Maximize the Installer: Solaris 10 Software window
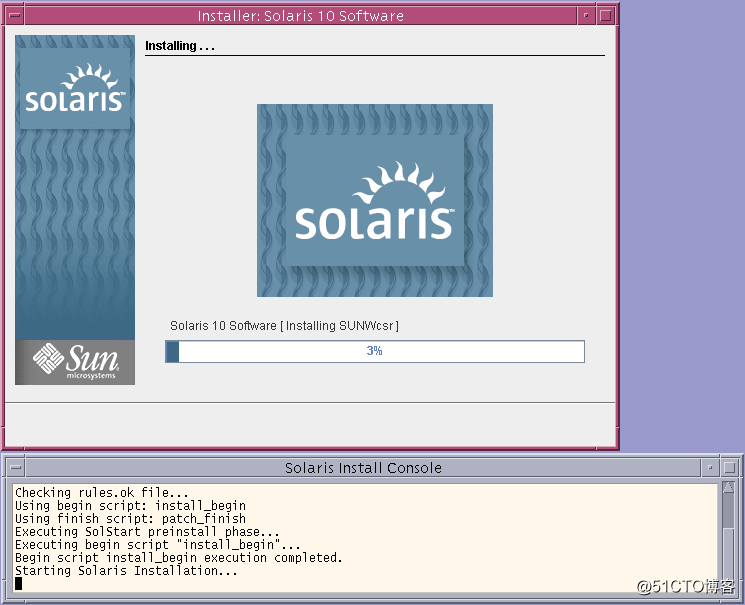The height and width of the screenshot is (605, 745). 606,16
